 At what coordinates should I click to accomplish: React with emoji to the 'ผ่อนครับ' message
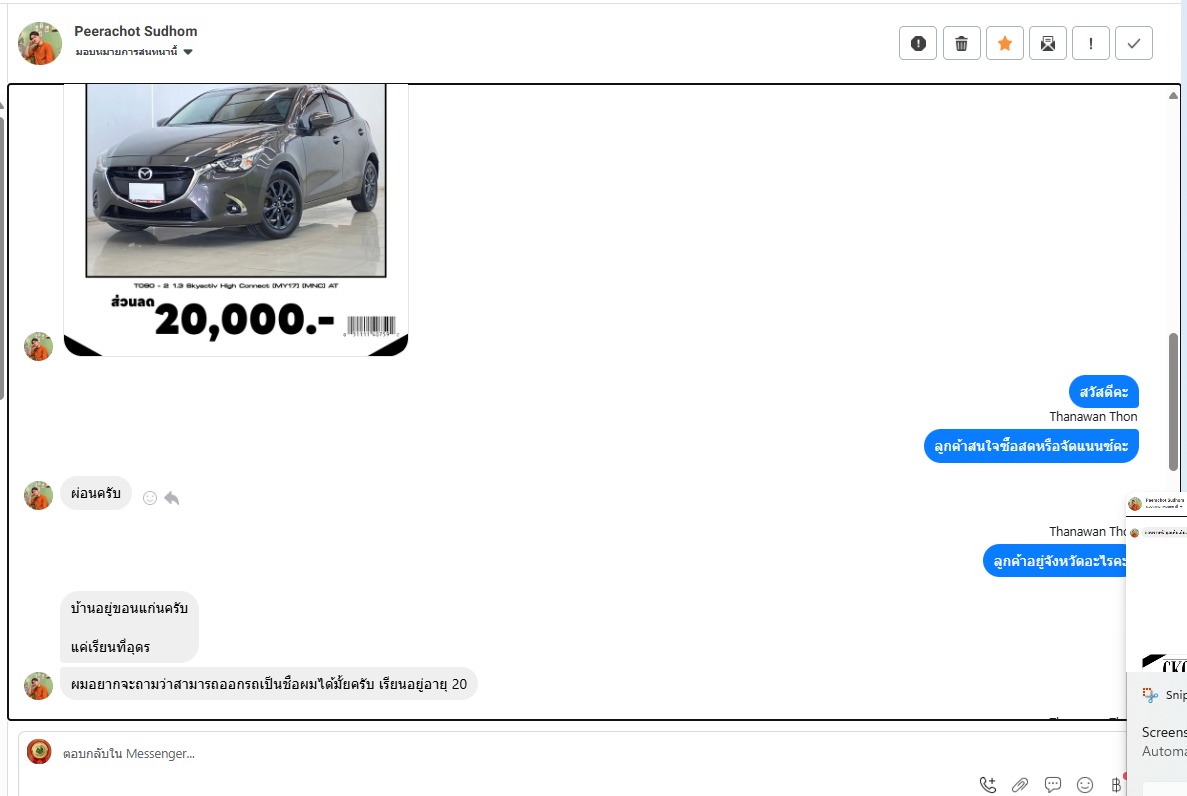point(150,498)
